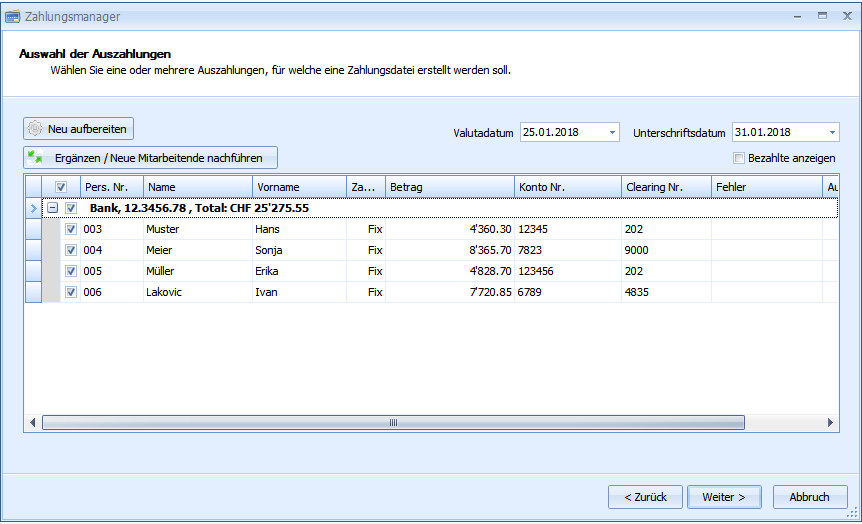Uncheck the payment row for Lakovic Ivan

point(71,292)
